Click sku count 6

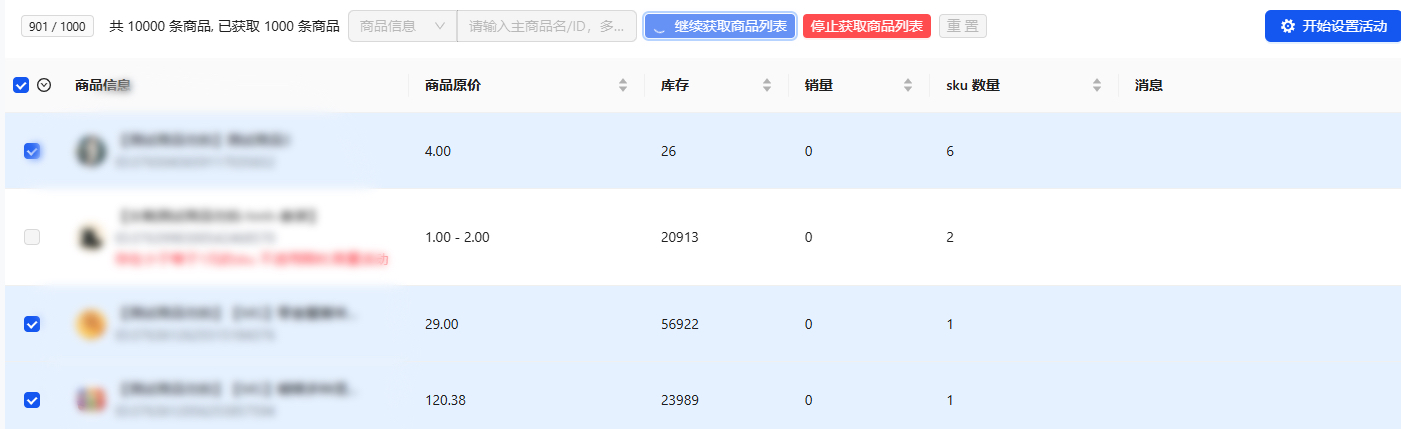click(x=950, y=151)
